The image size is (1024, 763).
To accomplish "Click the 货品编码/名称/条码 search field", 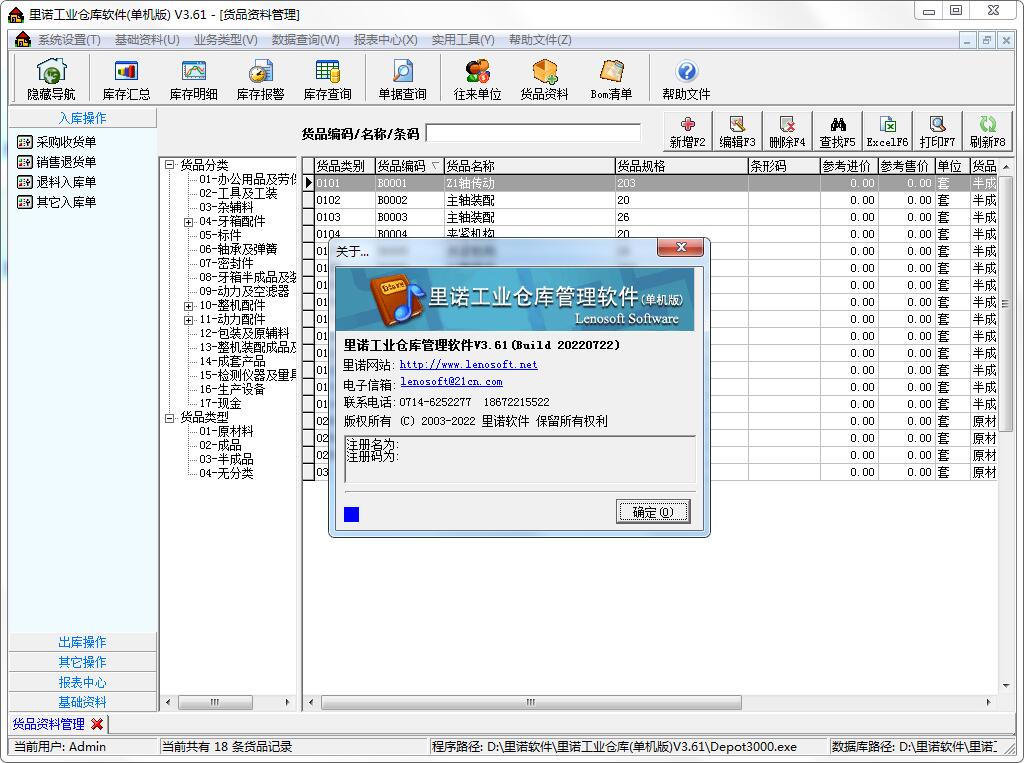I will point(533,133).
